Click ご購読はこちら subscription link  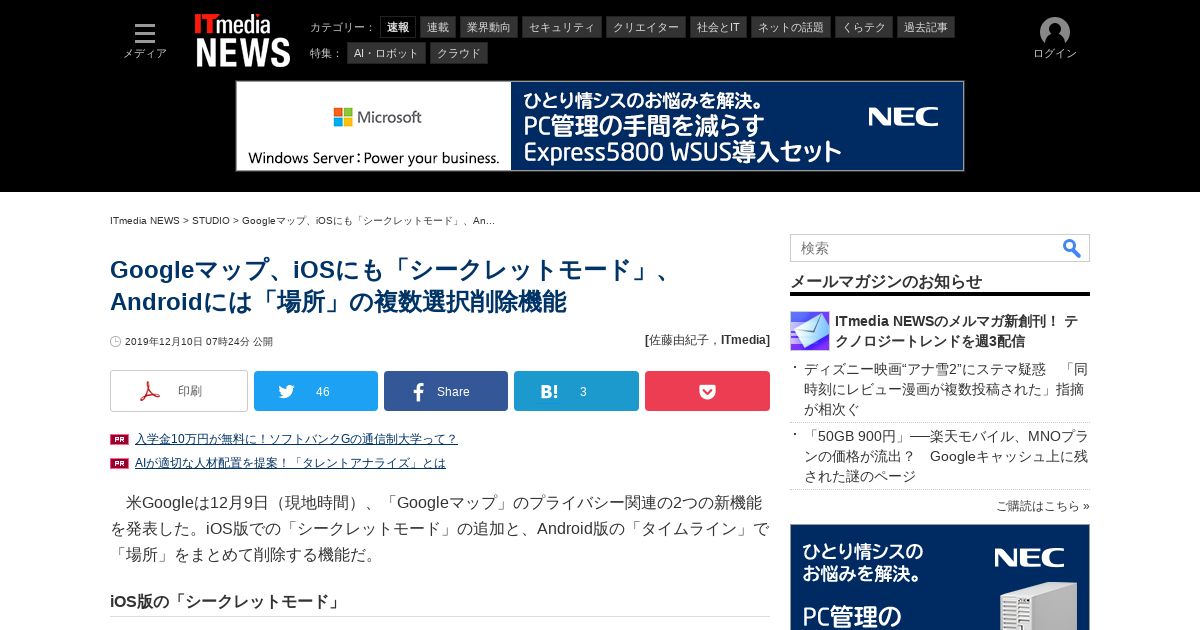tap(1043, 506)
